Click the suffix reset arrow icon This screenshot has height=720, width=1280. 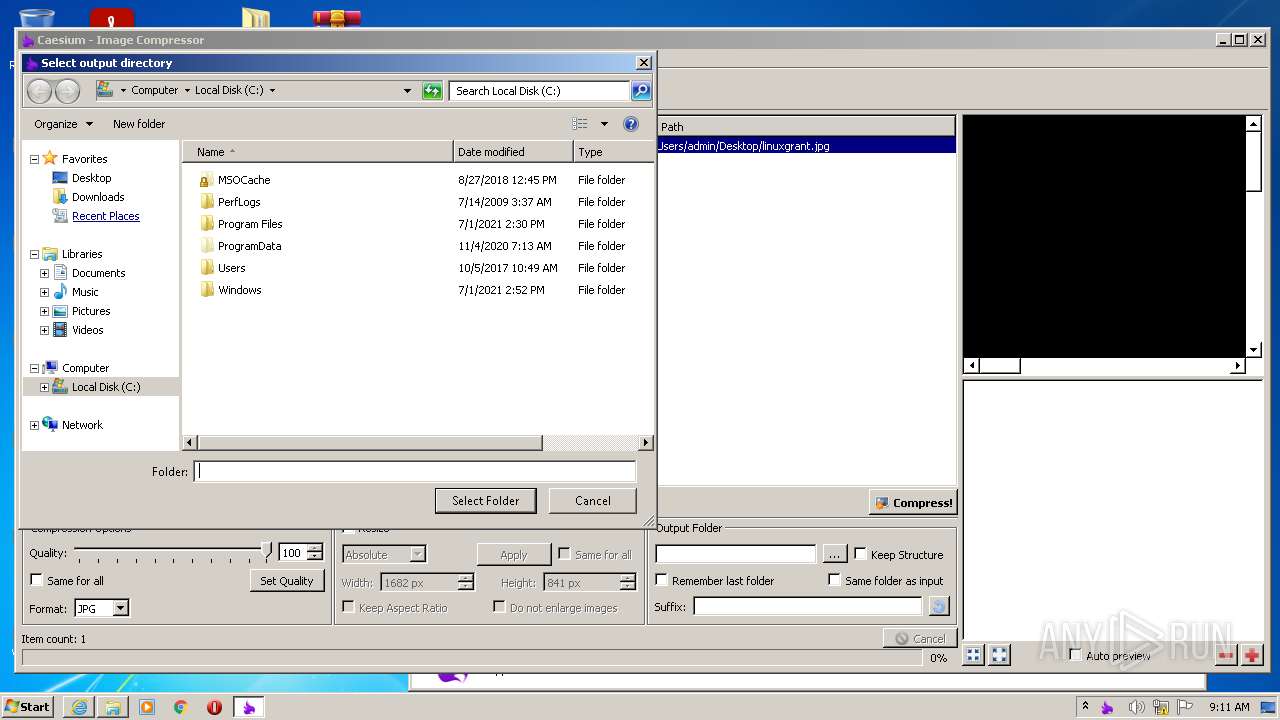[938, 606]
